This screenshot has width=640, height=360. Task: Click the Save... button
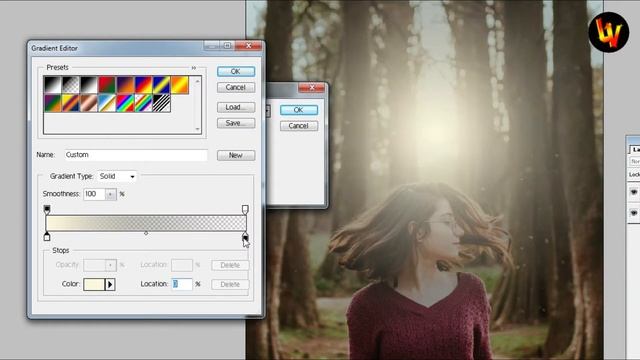[x=236, y=123]
